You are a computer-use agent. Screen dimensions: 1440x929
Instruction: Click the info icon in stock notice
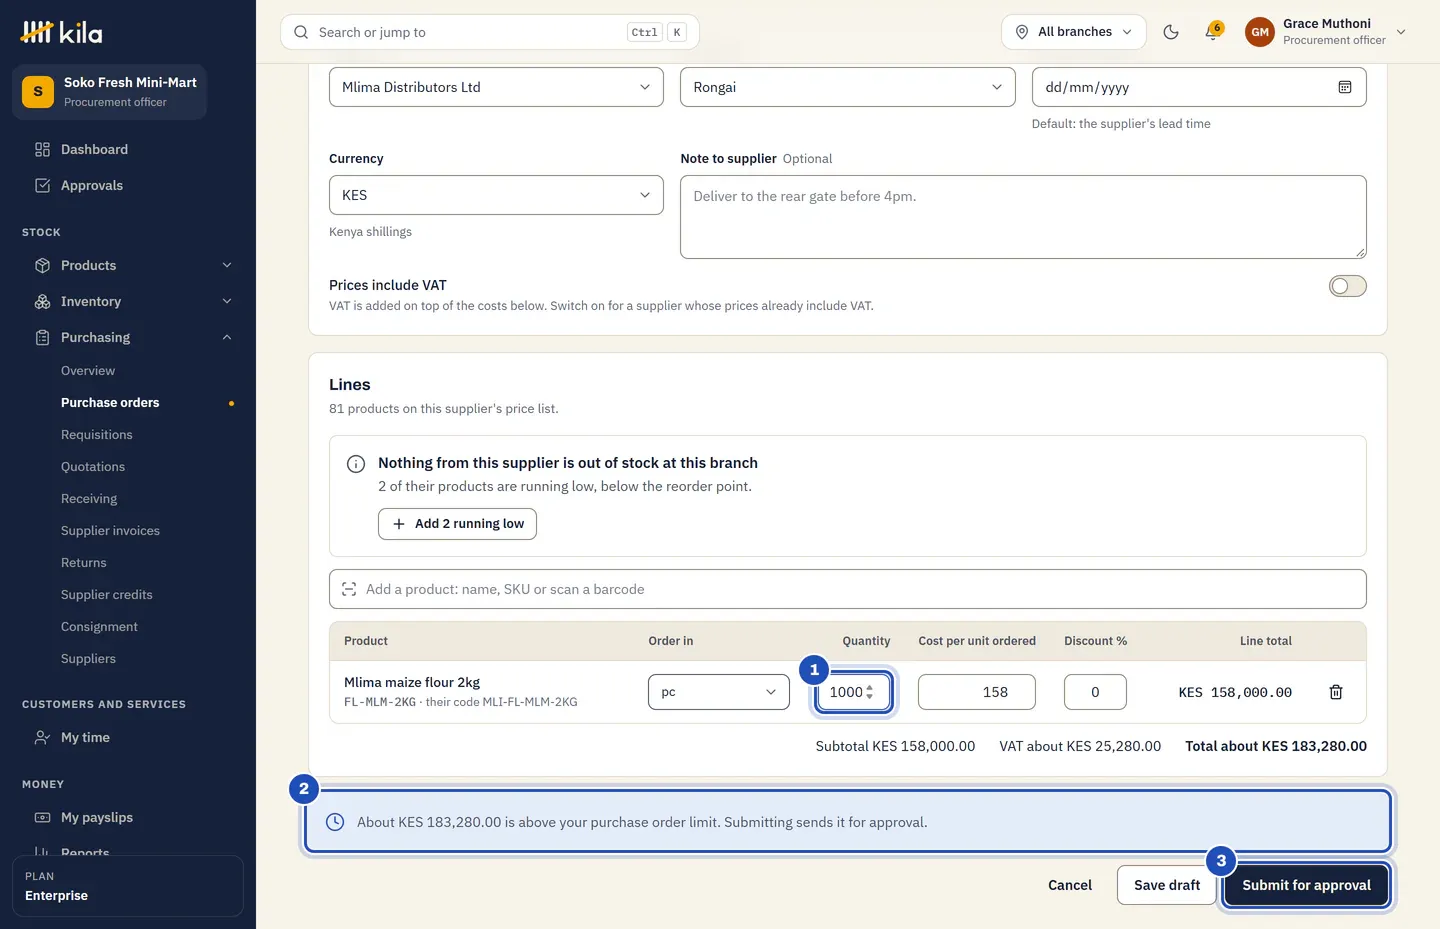[x=356, y=464]
